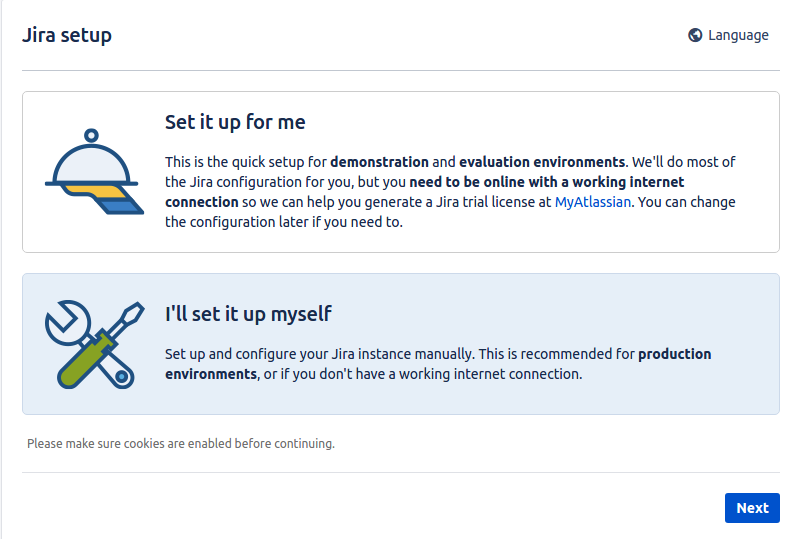Click the knob on top of the cloche

pos(91,136)
